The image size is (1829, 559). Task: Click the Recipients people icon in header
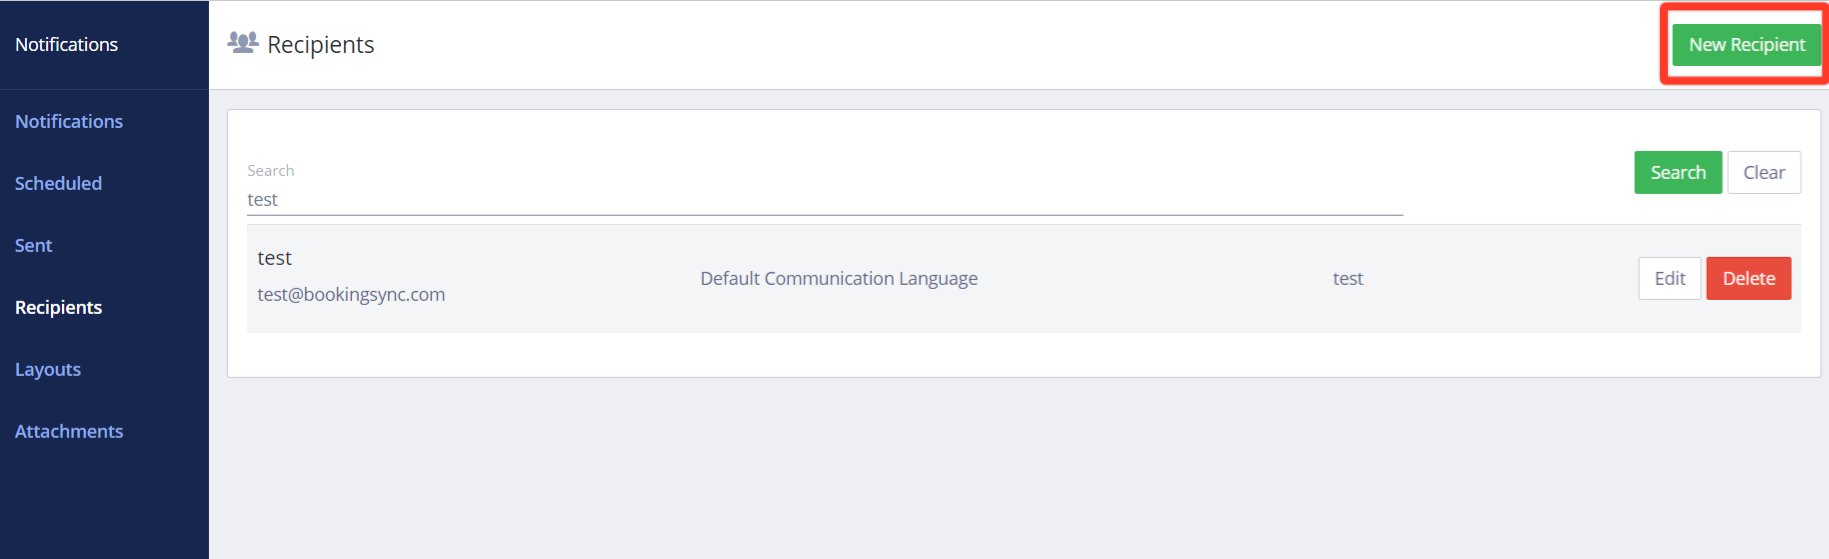click(x=242, y=43)
